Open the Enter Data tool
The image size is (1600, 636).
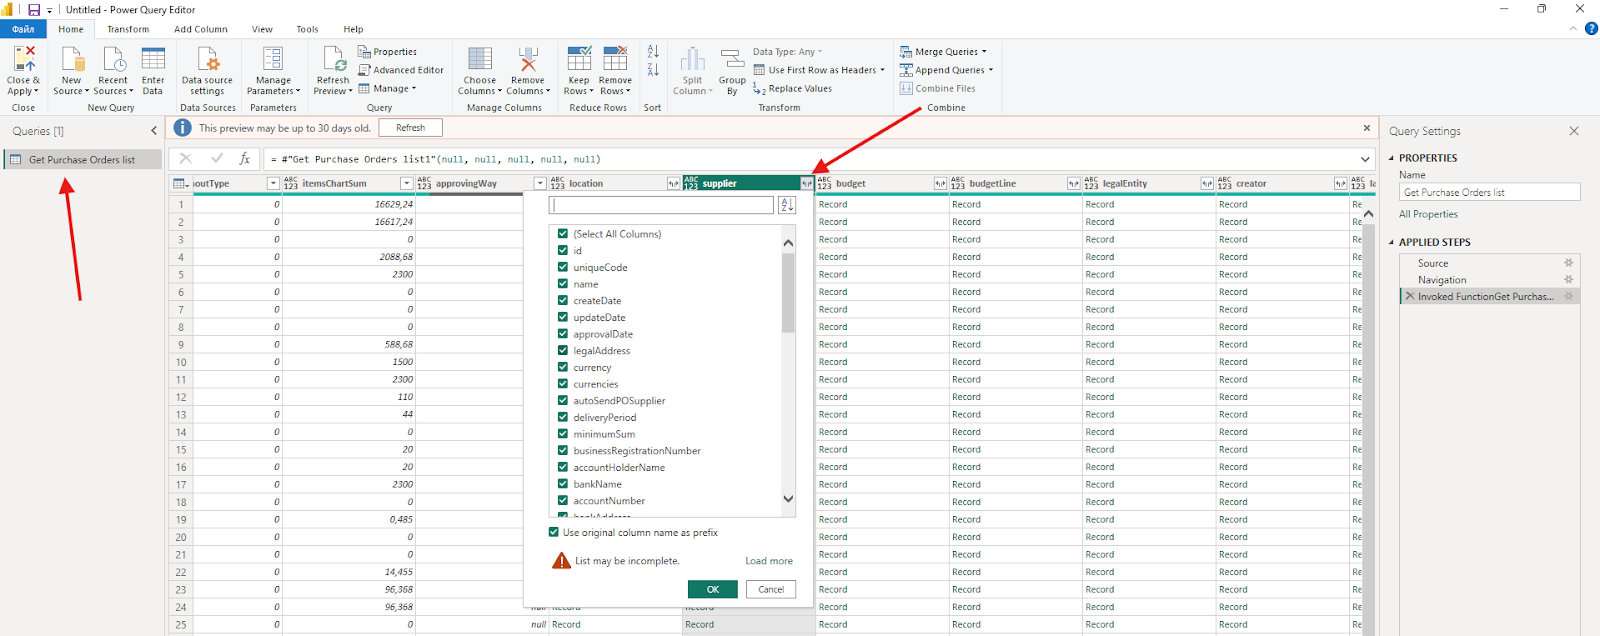[x=153, y=59]
